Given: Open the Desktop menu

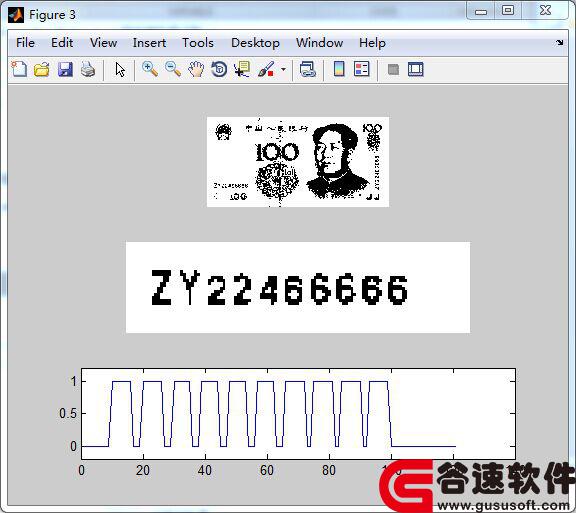Looking at the screenshot, I should [x=255, y=43].
